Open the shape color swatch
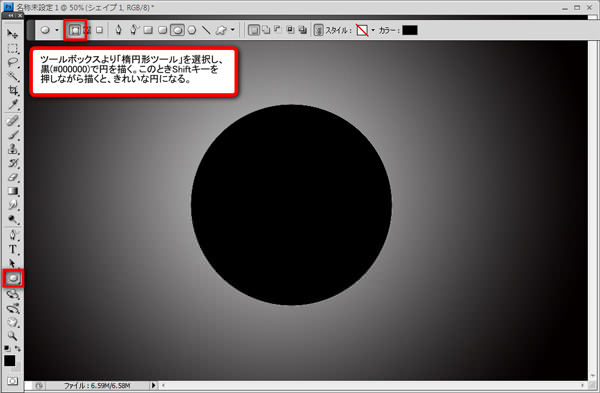 [409, 30]
